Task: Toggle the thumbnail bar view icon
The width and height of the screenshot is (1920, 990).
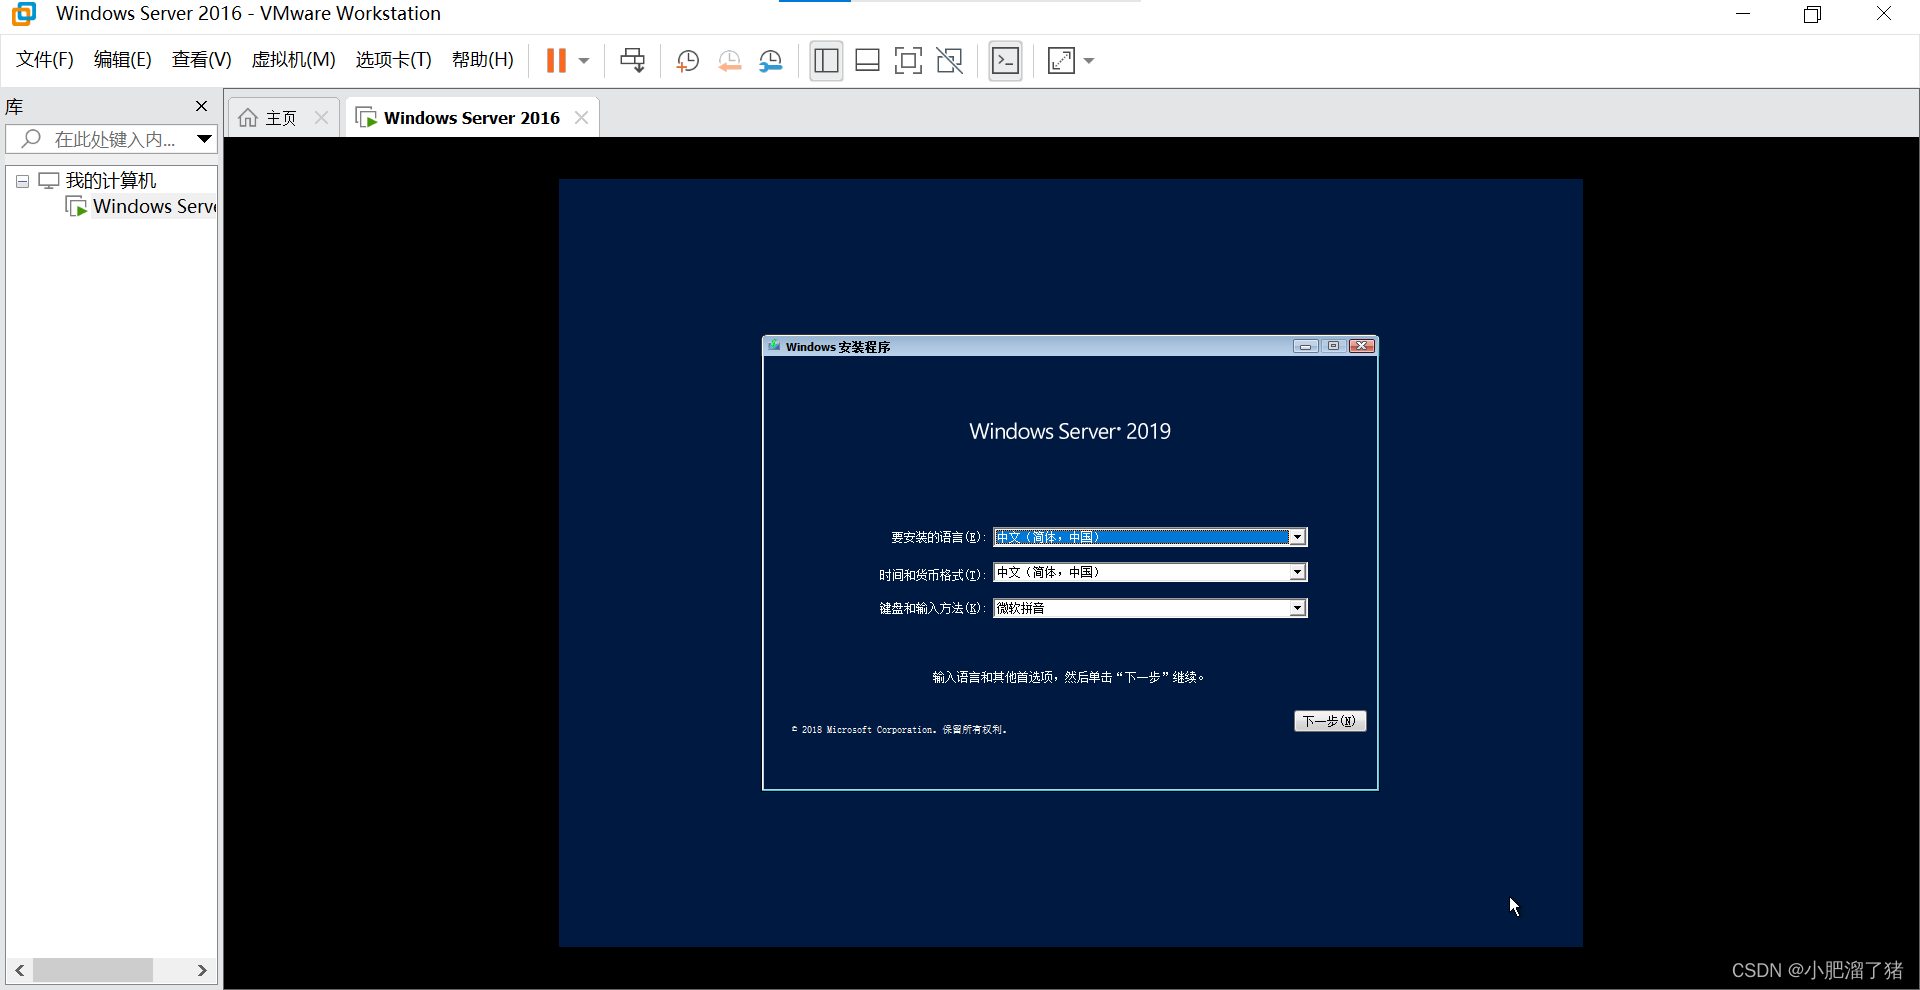Action: coord(867,61)
